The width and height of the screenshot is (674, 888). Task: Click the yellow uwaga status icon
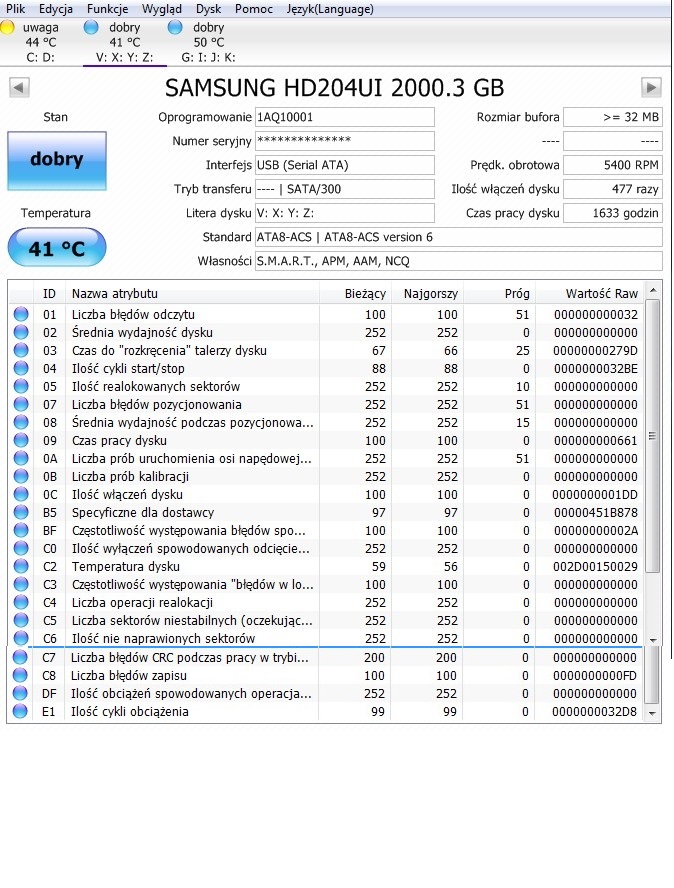7,27
